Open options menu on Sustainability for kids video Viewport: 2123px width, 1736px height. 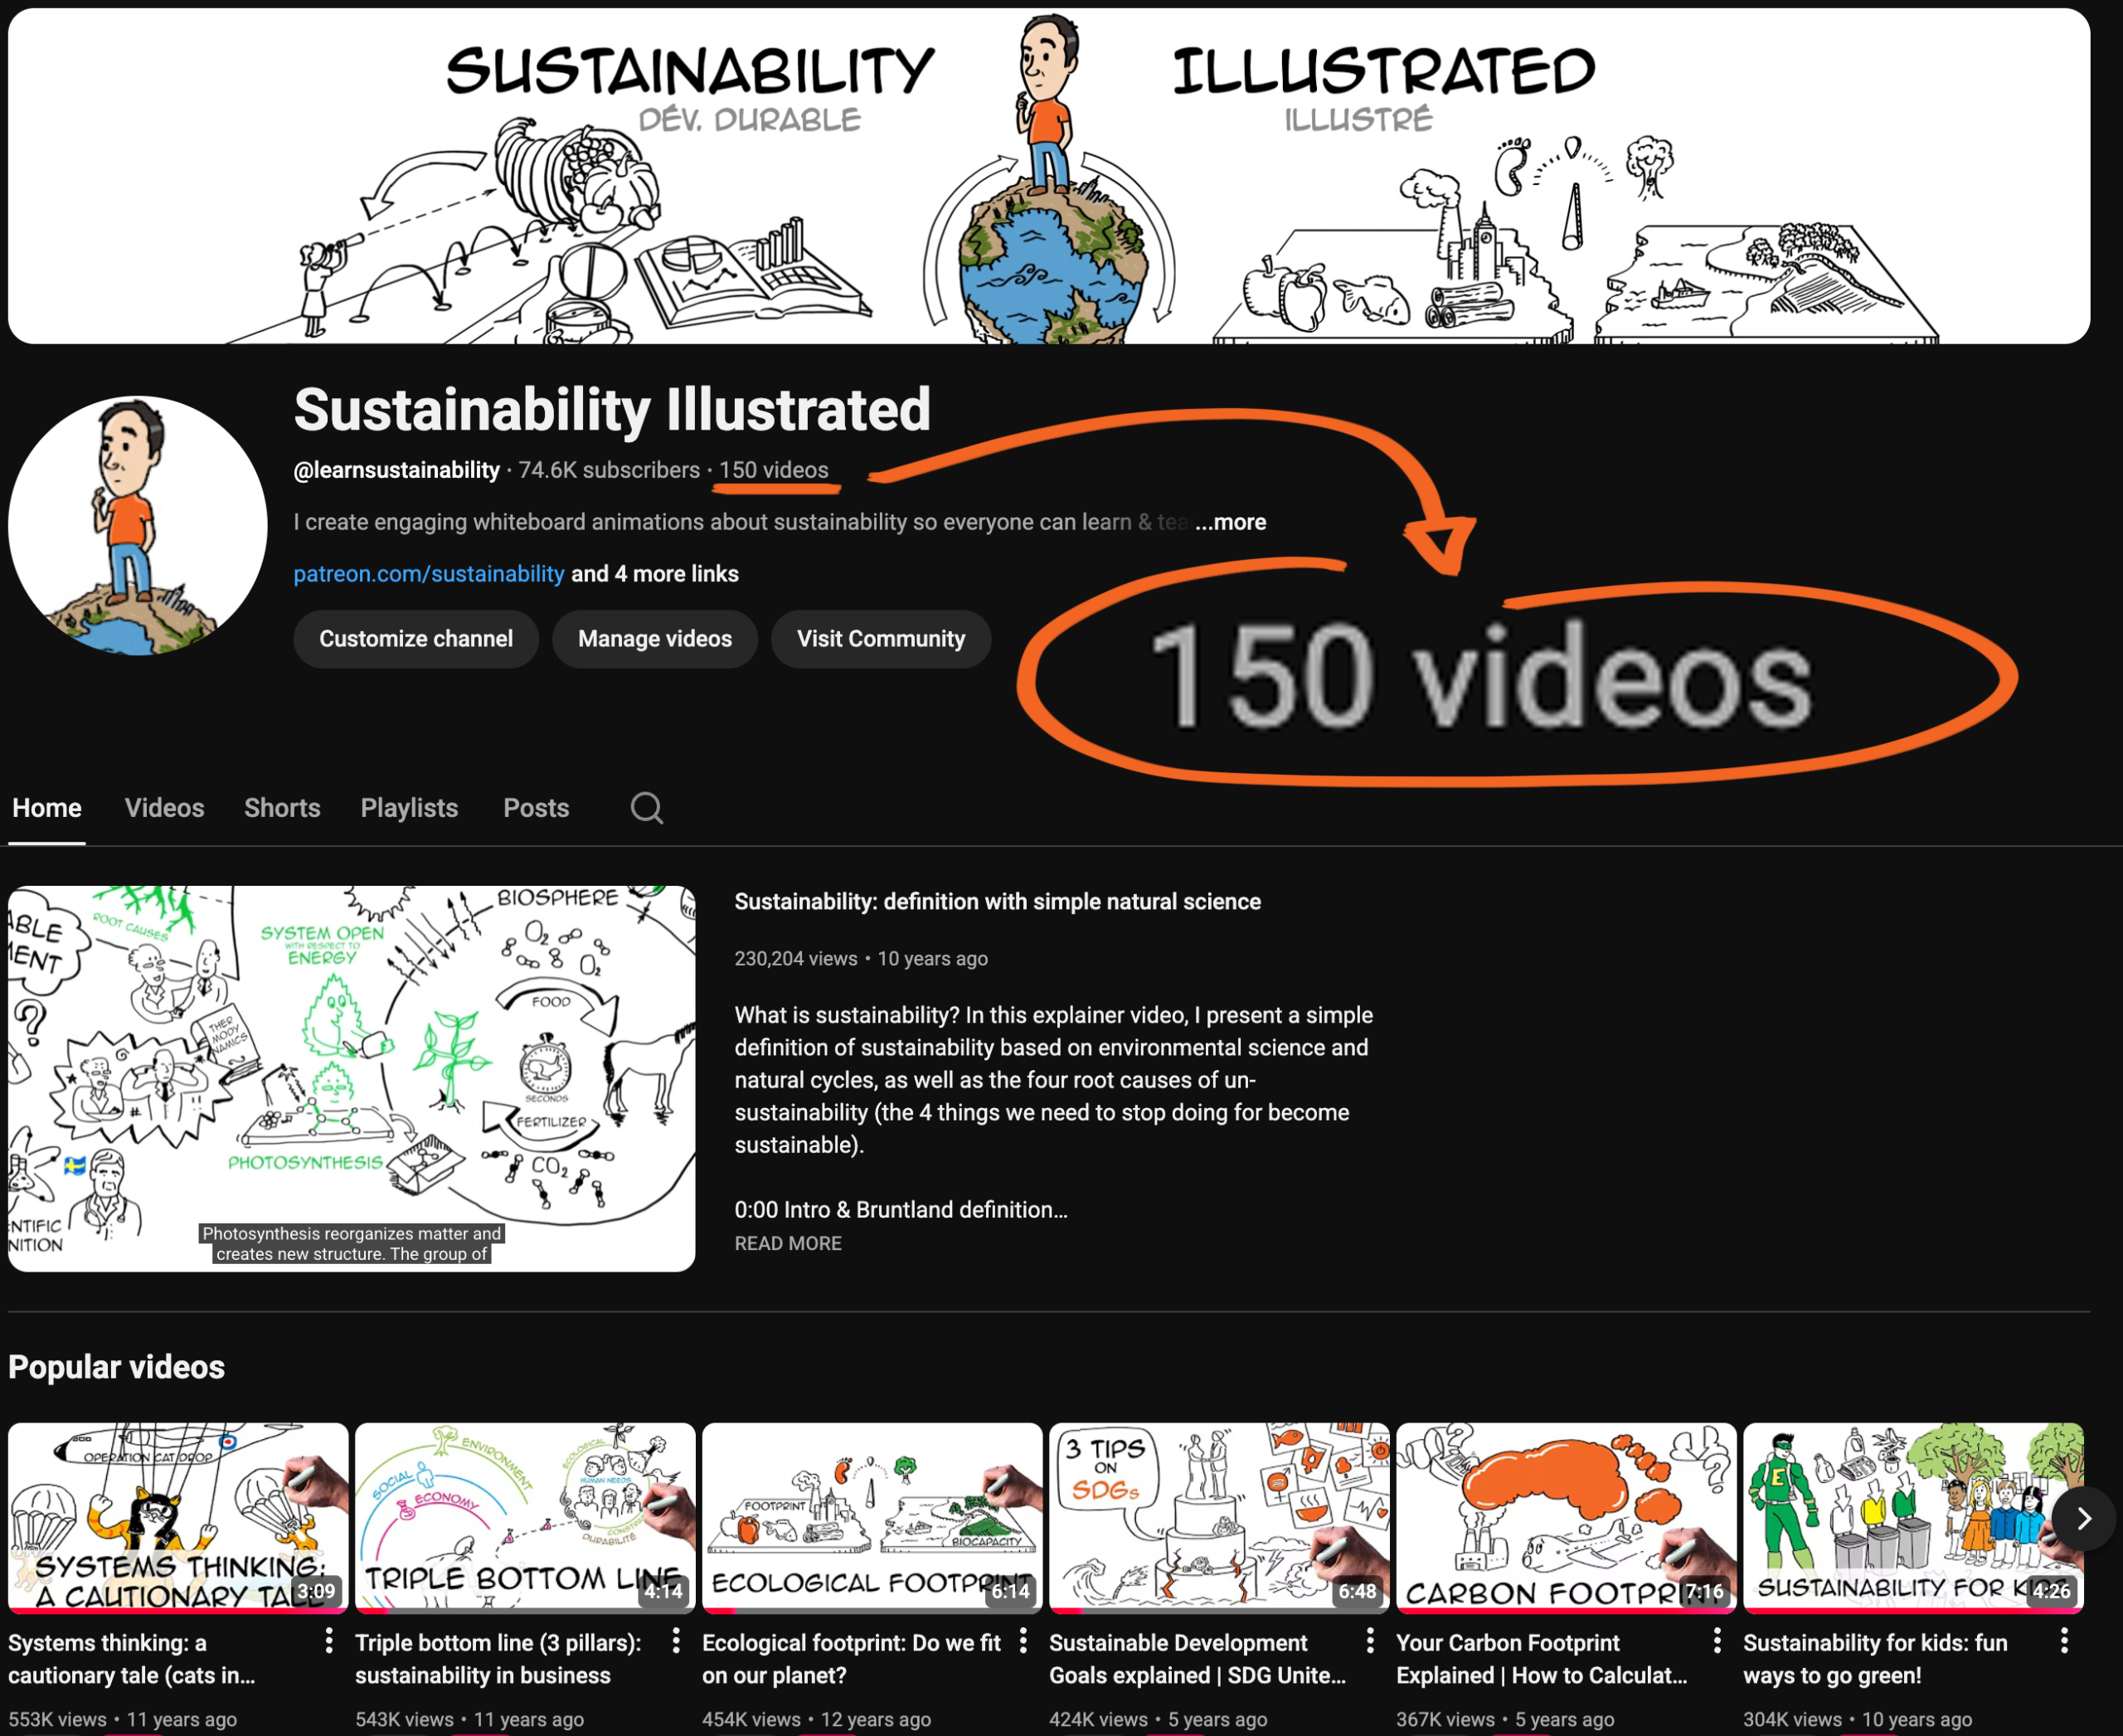pos(2063,1641)
